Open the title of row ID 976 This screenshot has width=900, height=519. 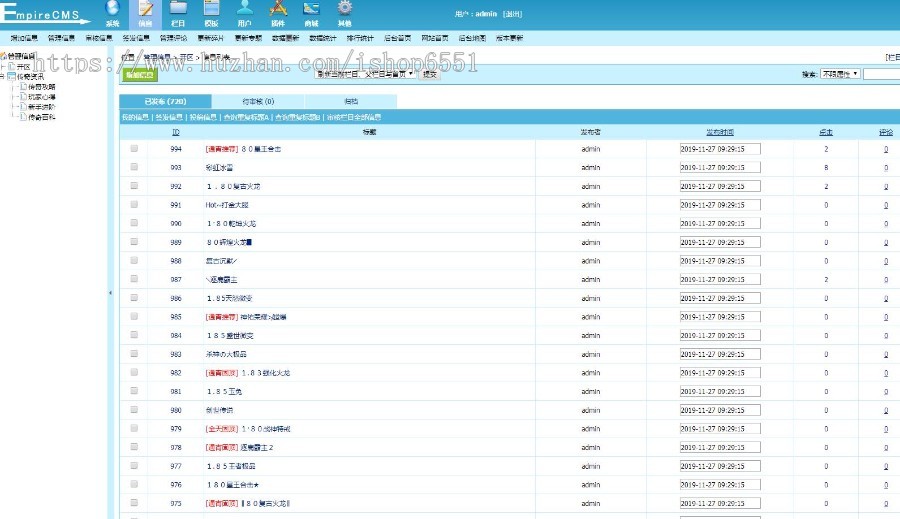232,485
